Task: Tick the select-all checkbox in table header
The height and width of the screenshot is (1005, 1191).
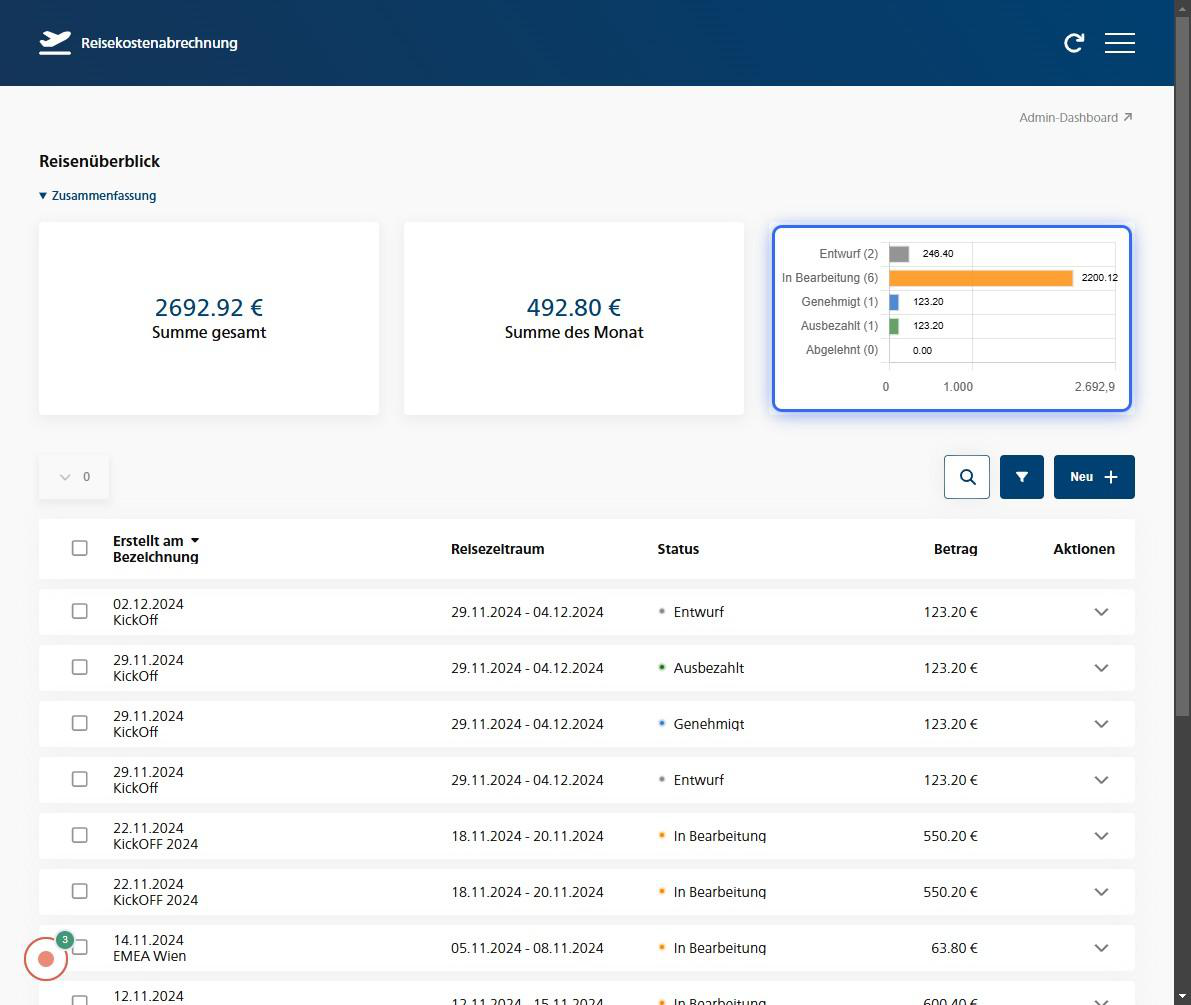Action: [x=80, y=548]
